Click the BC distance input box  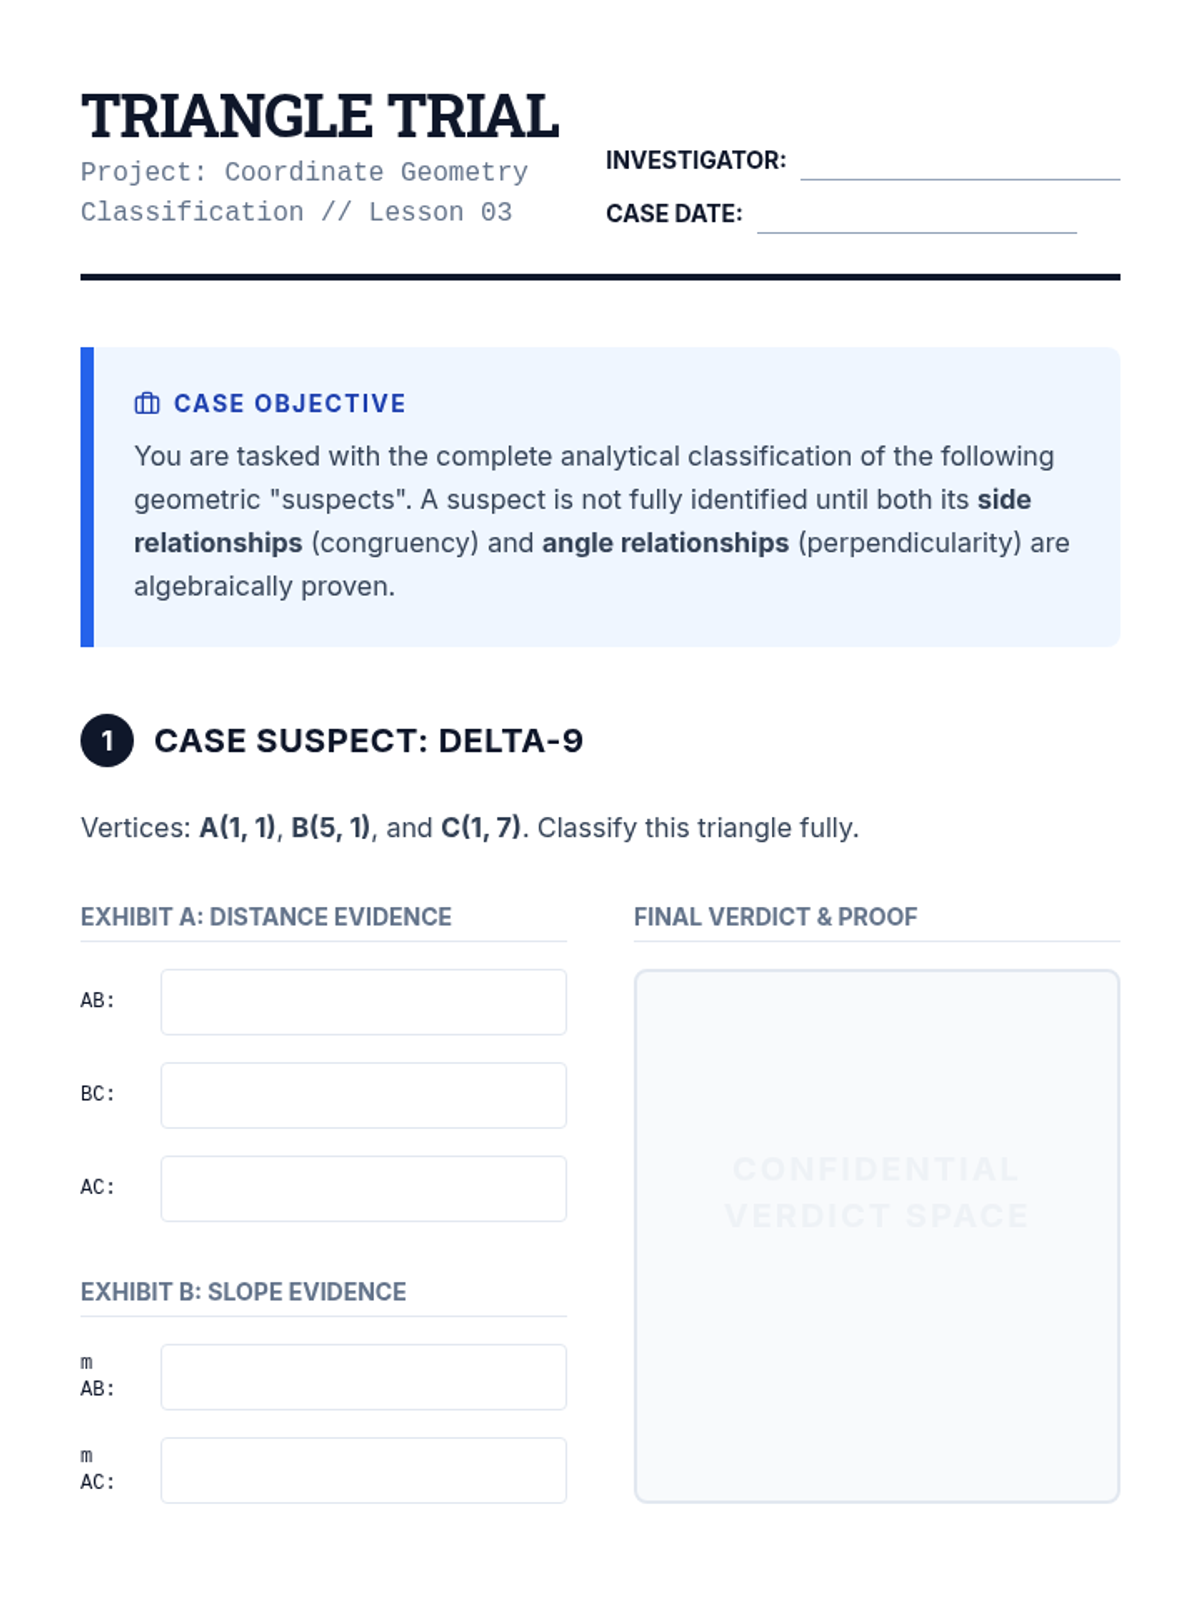click(x=363, y=1095)
